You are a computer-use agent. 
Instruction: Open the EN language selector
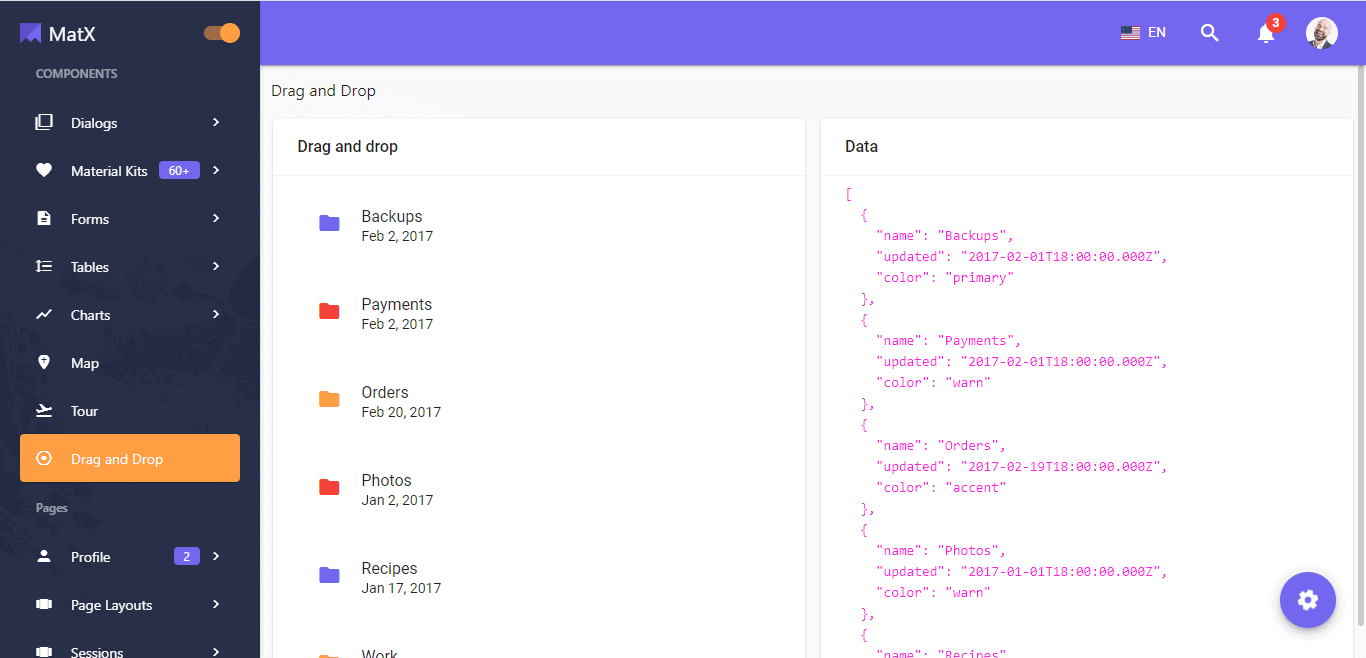(1143, 33)
